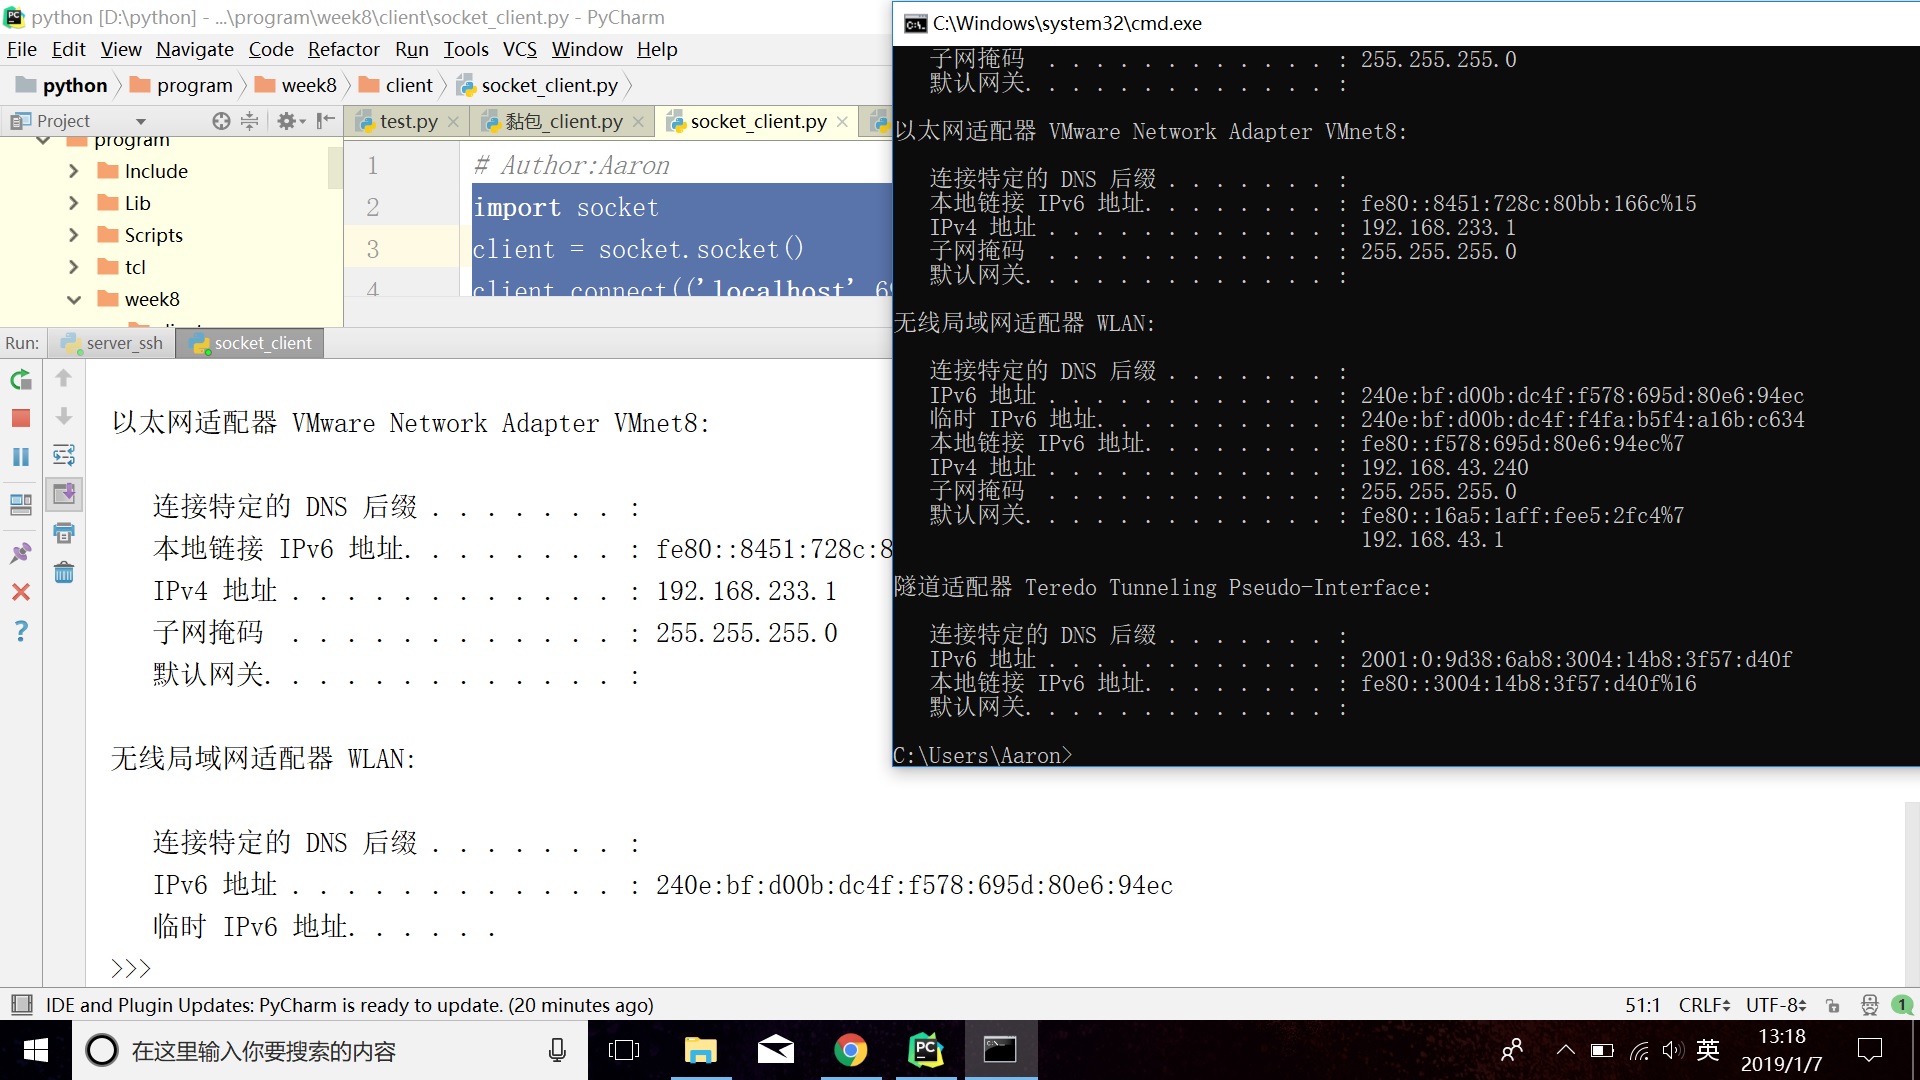The height and width of the screenshot is (1080, 1920).
Task: Open the Run menu in PyCharm
Action: point(411,49)
